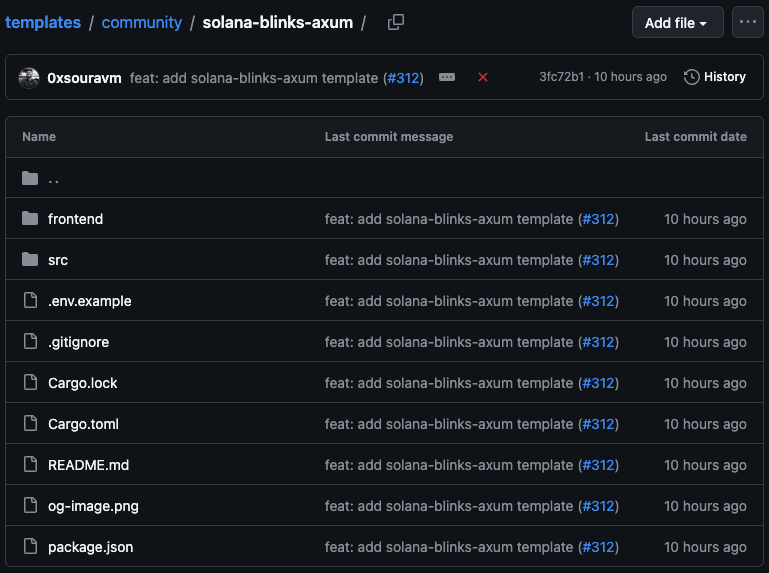769x573 pixels.
Task: Open the History clock icon
Action: point(692,77)
